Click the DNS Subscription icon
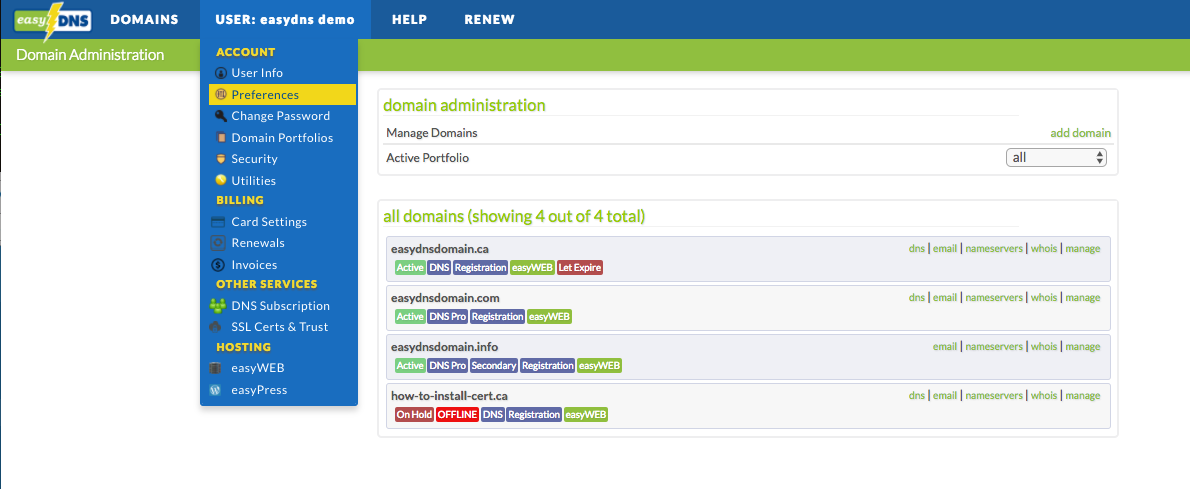The image size is (1190, 489). pos(218,305)
